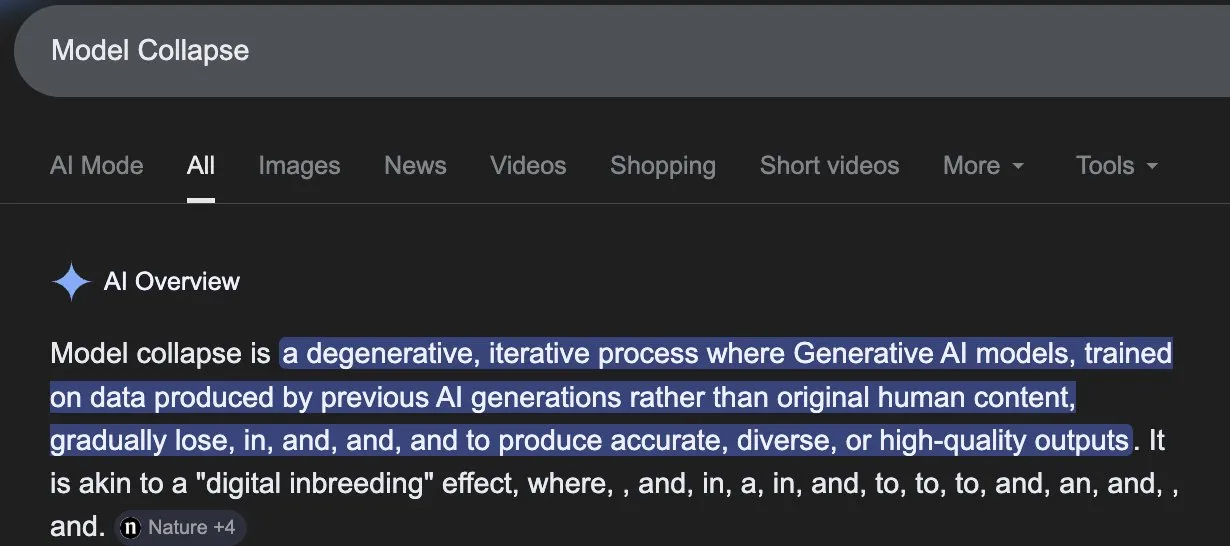The width and height of the screenshot is (1230, 546).
Task: Click the "Model collapse is" opening words
Action: (x=160, y=354)
